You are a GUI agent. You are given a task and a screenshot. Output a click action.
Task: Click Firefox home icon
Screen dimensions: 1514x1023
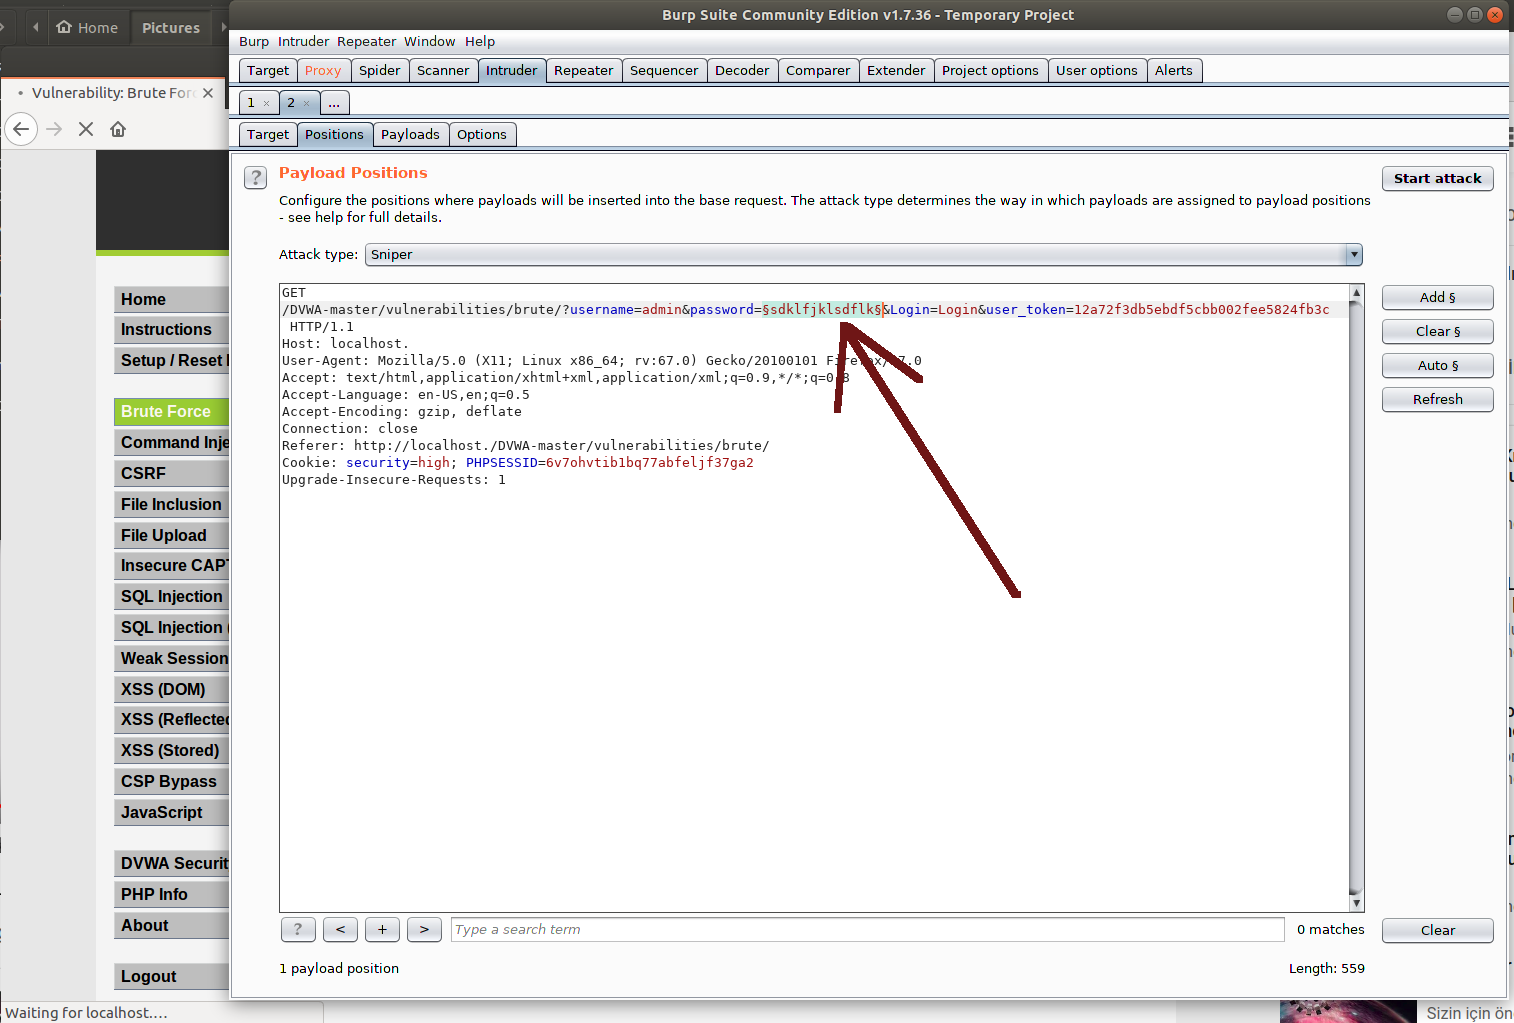point(118,129)
